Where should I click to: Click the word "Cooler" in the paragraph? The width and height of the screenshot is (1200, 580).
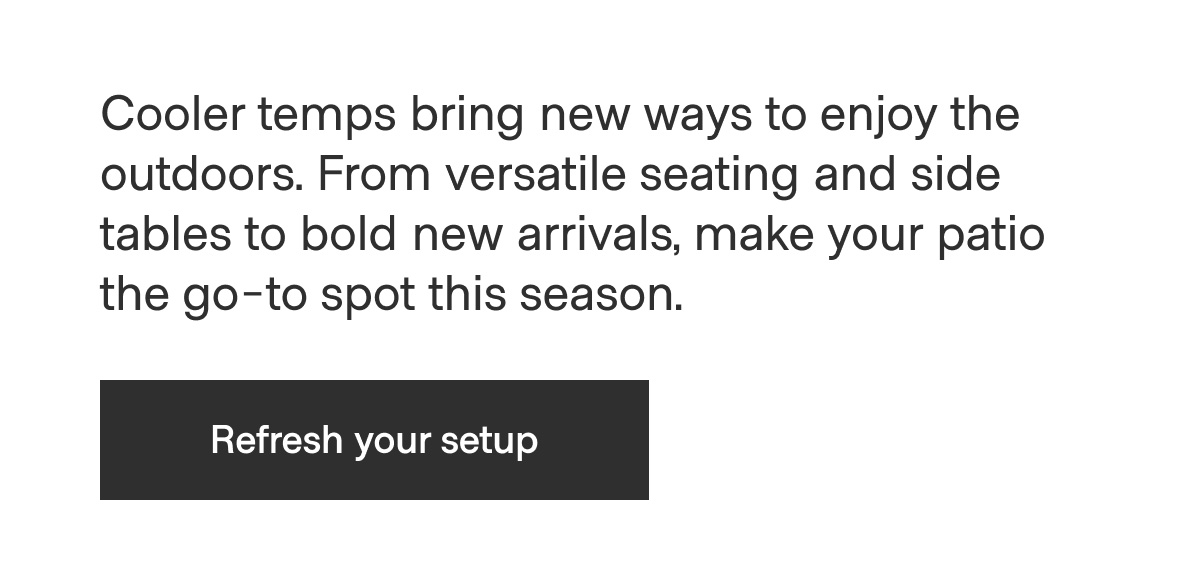(172, 115)
